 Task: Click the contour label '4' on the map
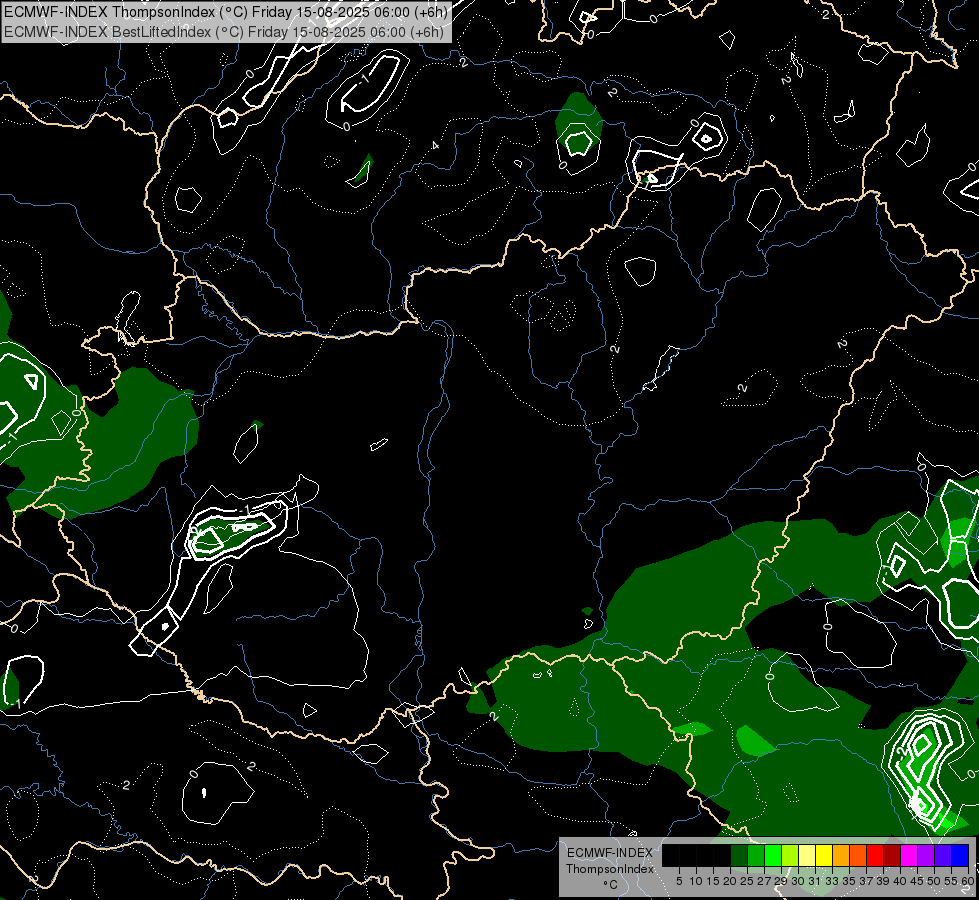(435, 146)
